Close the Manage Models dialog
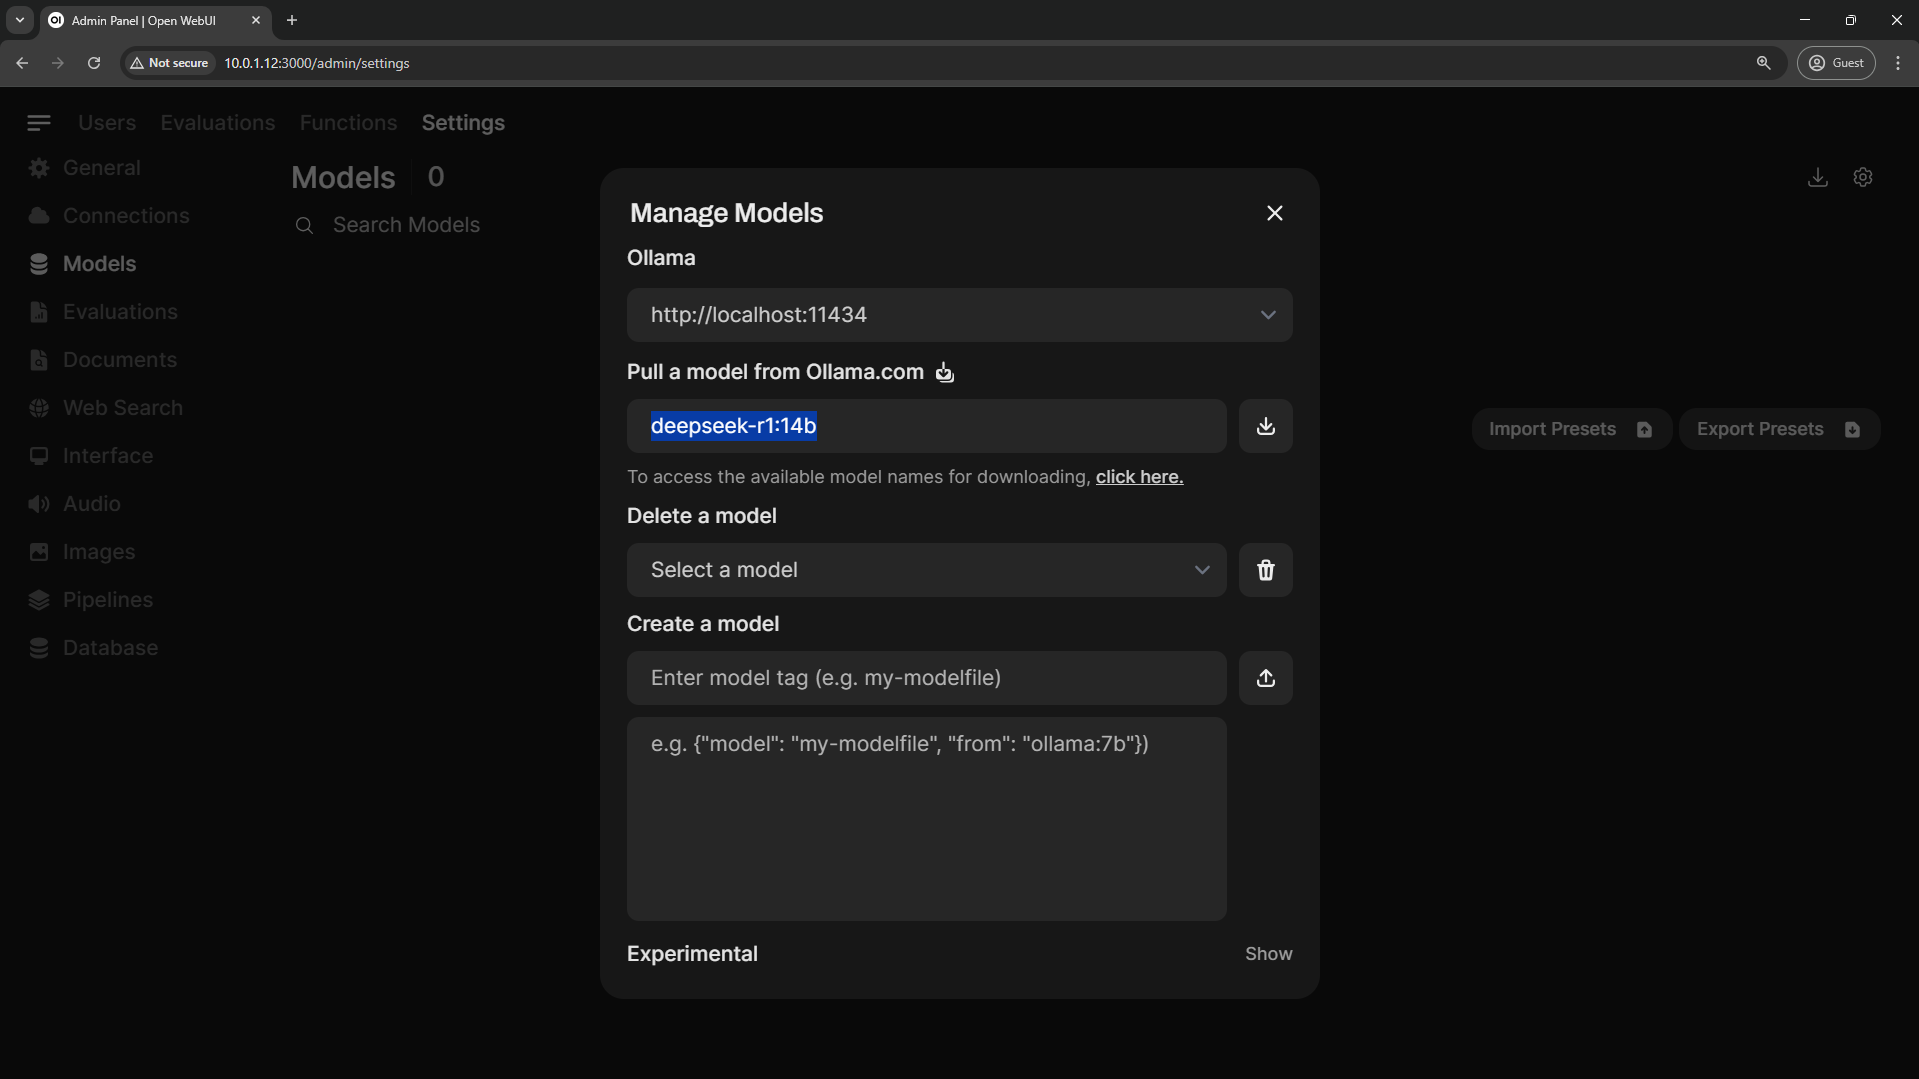Viewport: 1919px width, 1079px height. tap(1274, 213)
